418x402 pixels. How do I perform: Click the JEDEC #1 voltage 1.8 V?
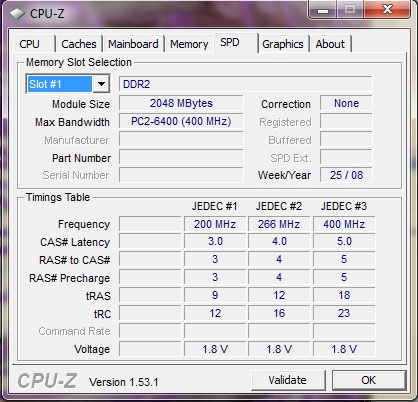click(215, 349)
